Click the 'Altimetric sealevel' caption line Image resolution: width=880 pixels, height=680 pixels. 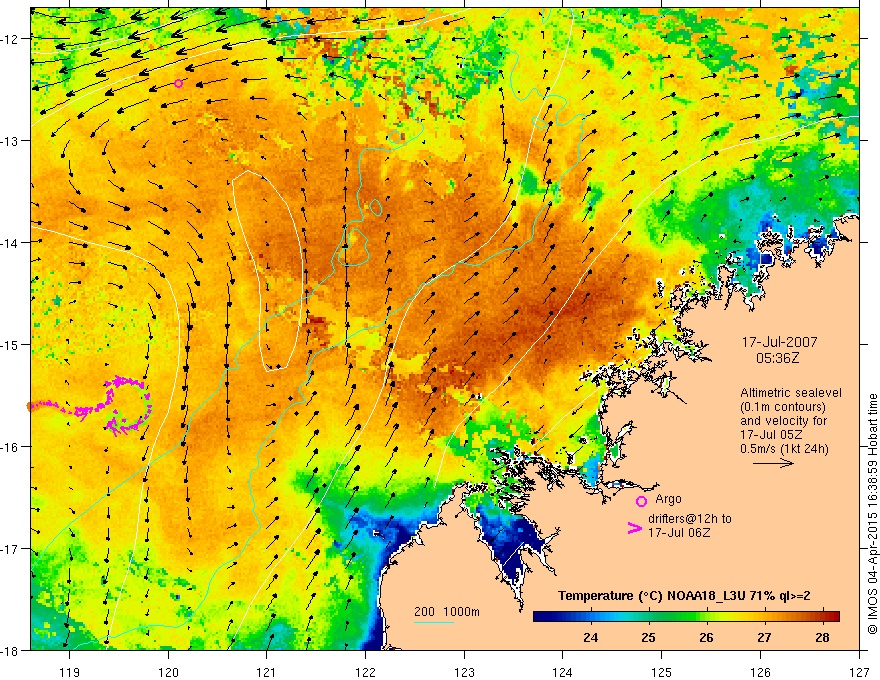point(791,393)
